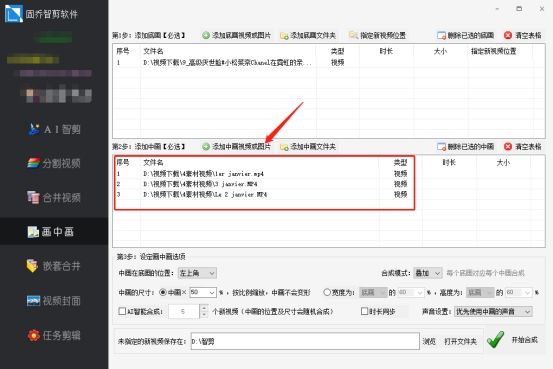Click 添加中画文件夹 button
Image resolution: width=553 pixels, height=369 pixels.
tap(308, 146)
